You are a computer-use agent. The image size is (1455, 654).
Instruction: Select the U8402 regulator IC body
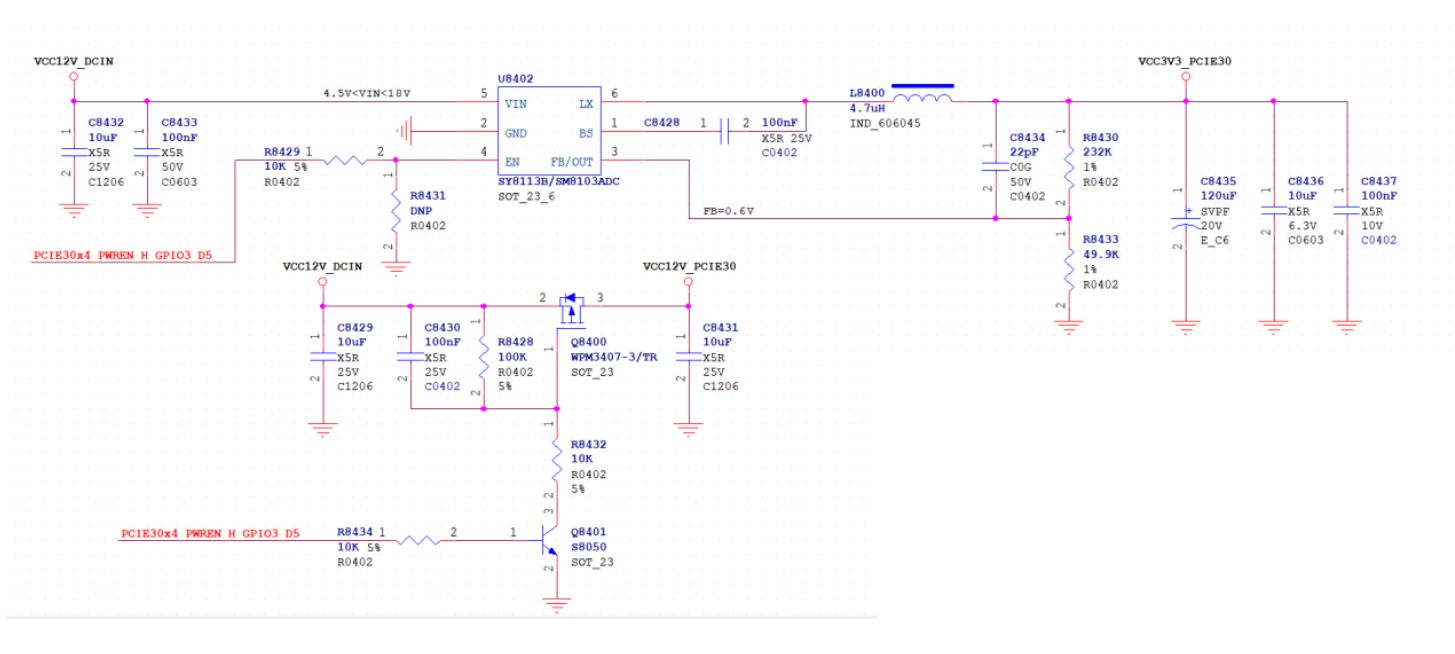pos(549,132)
